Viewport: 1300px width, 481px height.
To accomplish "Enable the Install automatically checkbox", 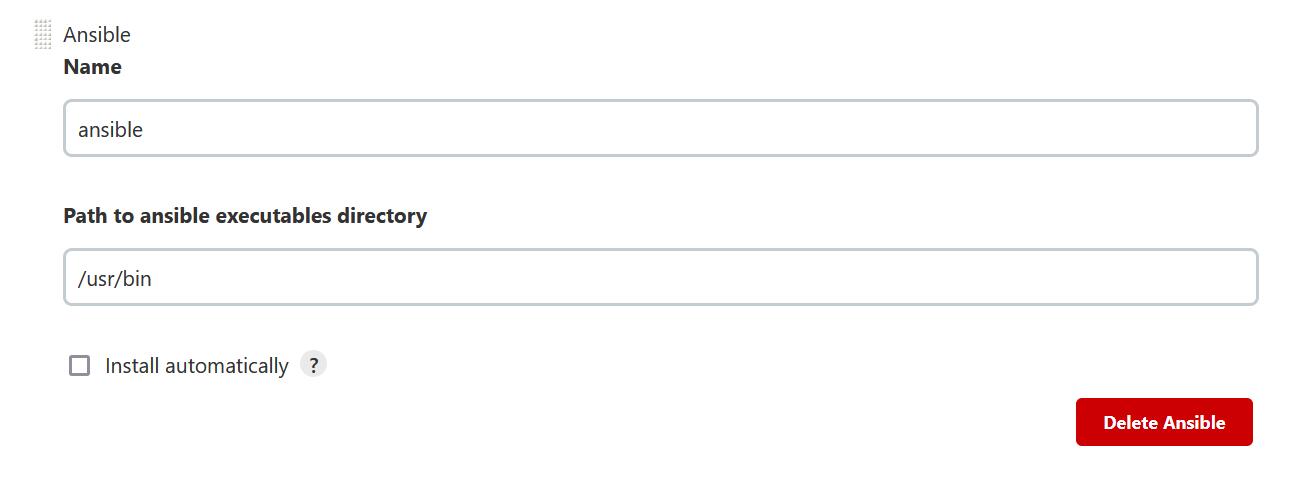I will point(79,365).
